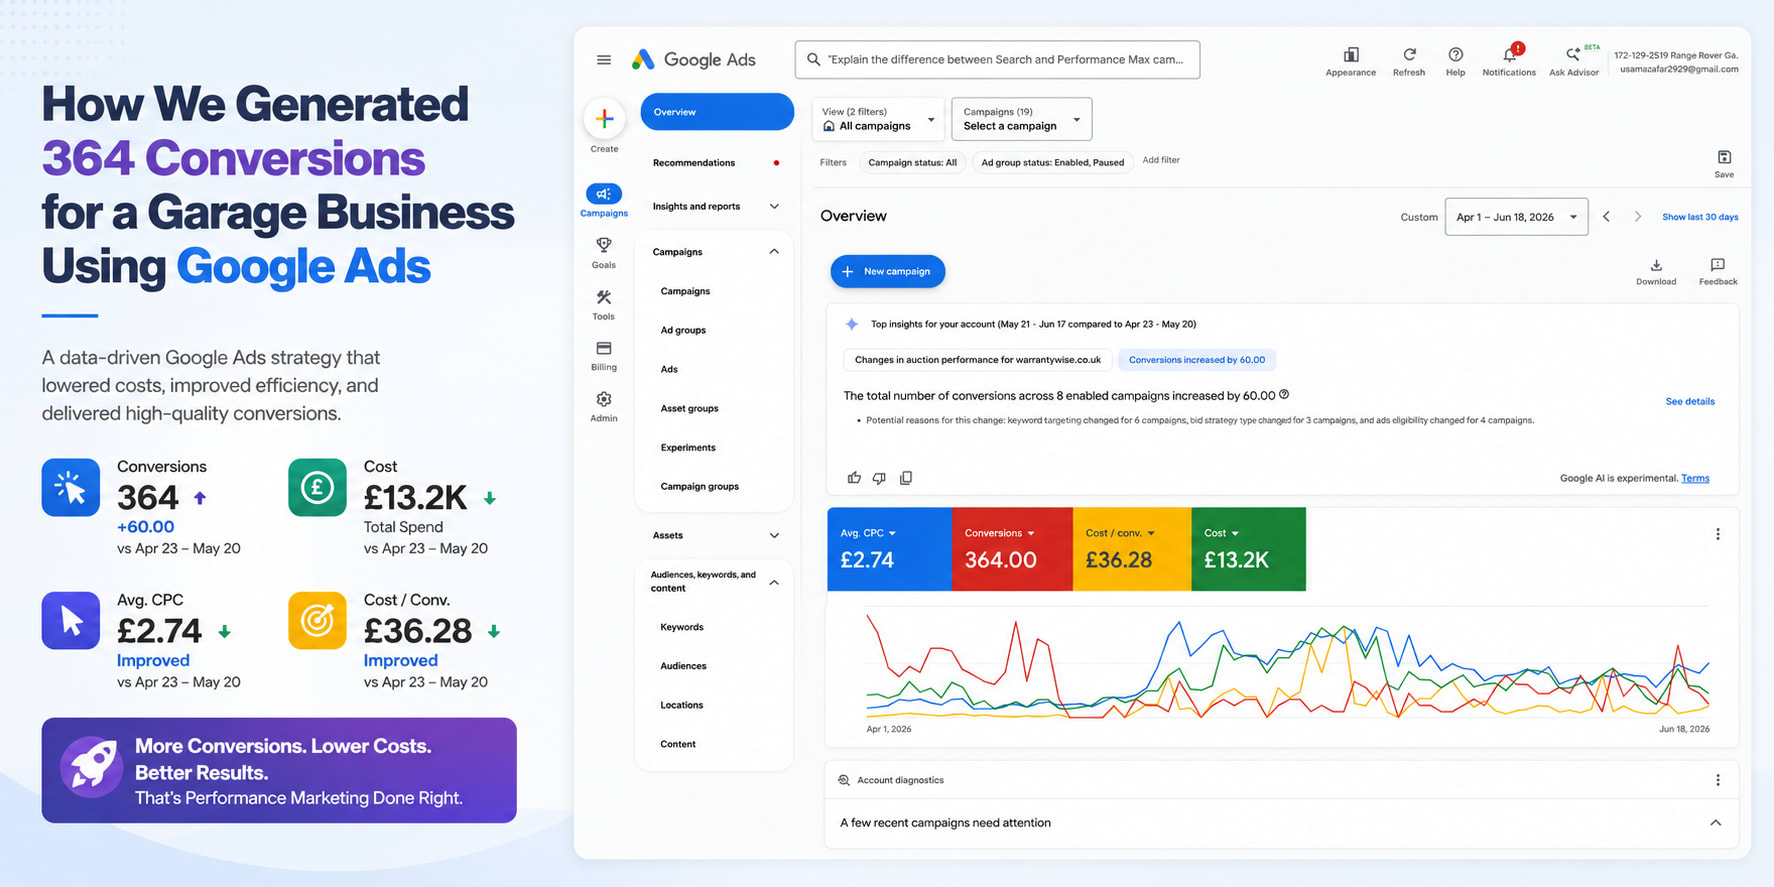Click the Google Ads logo
The height and width of the screenshot is (887, 1774).
[x=694, y=60]
